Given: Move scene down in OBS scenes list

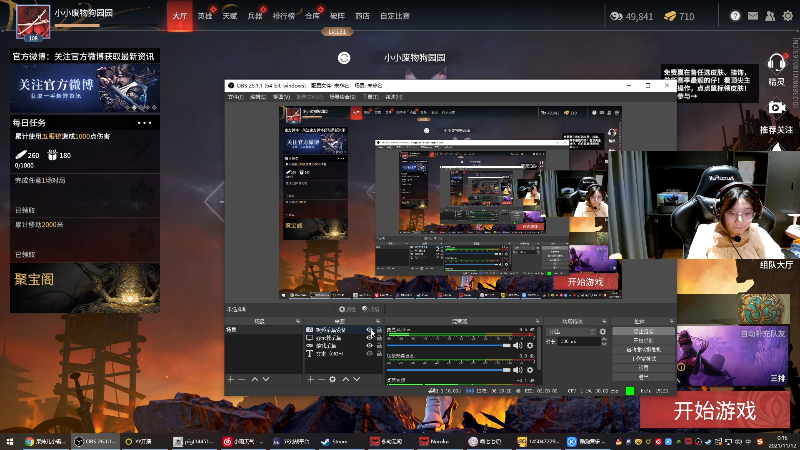Looking at the screenshot, I should (266, 379).
